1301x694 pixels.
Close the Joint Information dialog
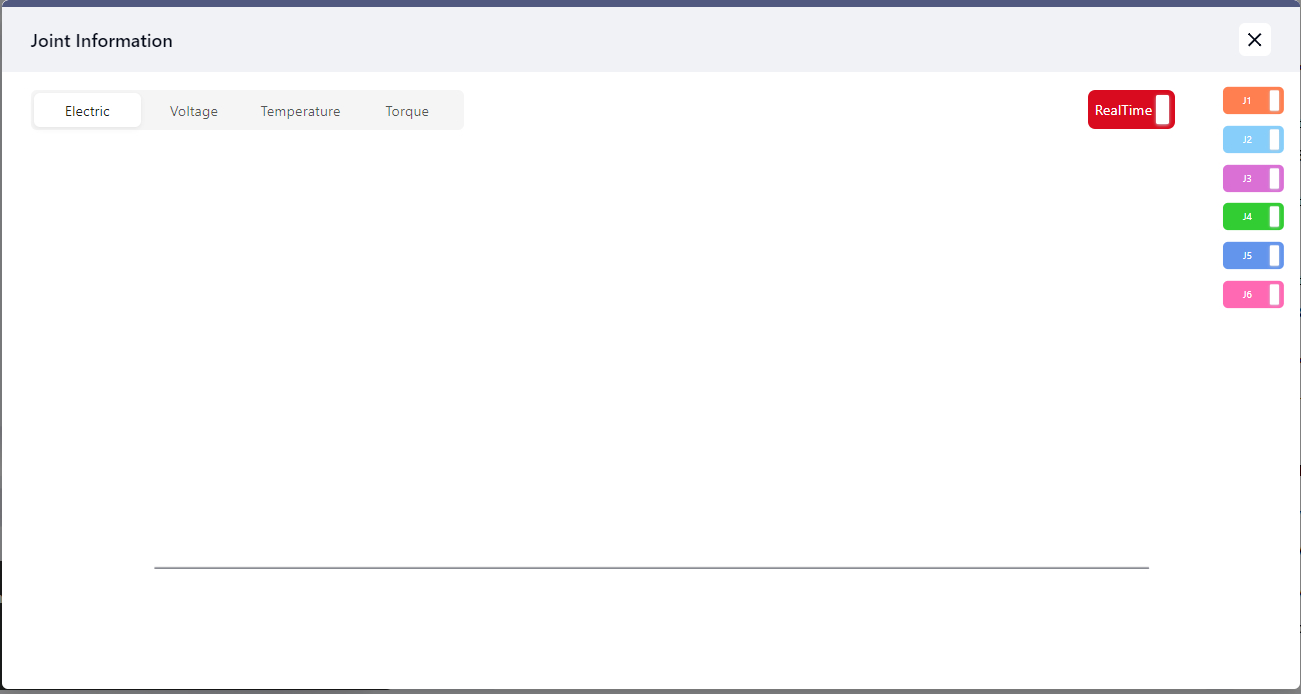pyautogui.click(x=1254, y=40)
